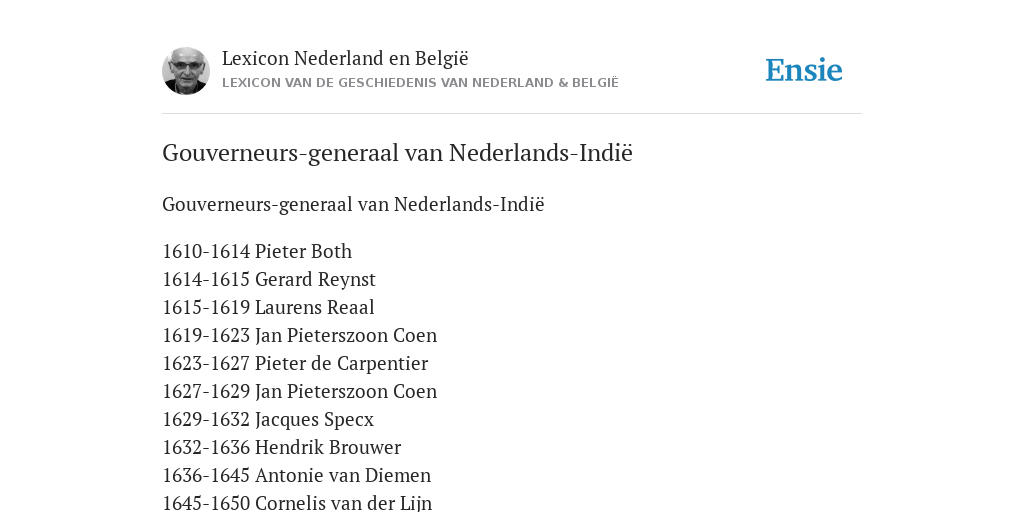Click the Antonie van Diemen entry
Viewport: 1024px width, 512px height.
(343, 475)
